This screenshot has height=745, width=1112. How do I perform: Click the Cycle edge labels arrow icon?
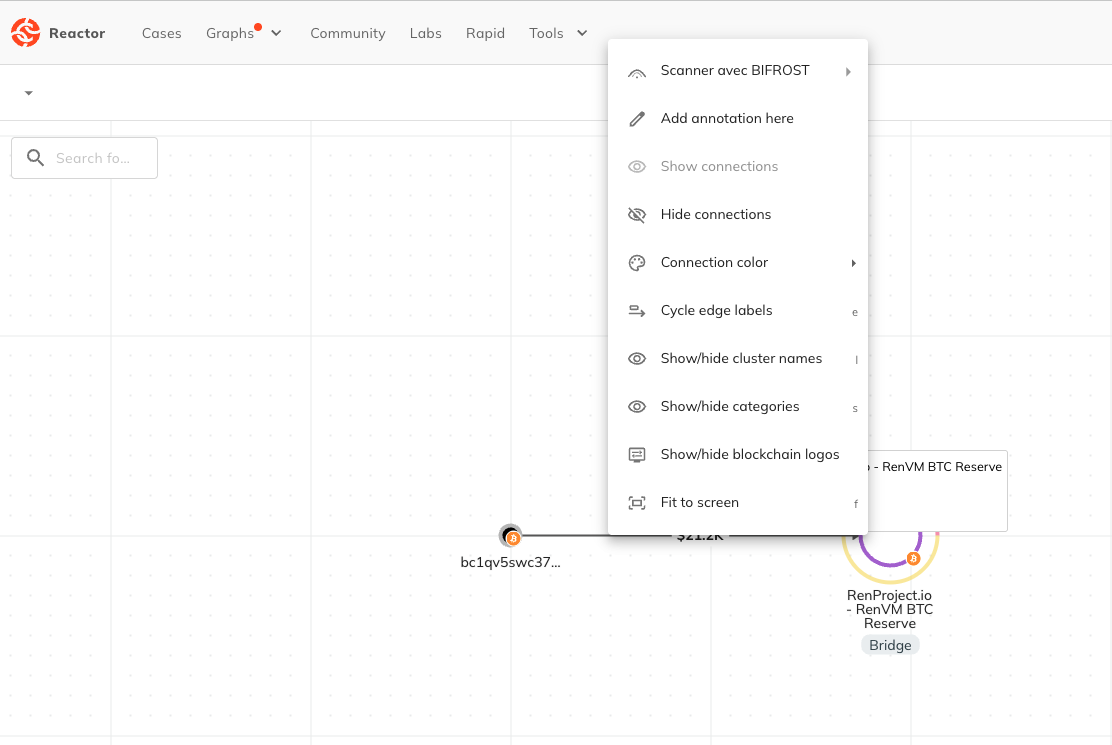coord(637,310)
